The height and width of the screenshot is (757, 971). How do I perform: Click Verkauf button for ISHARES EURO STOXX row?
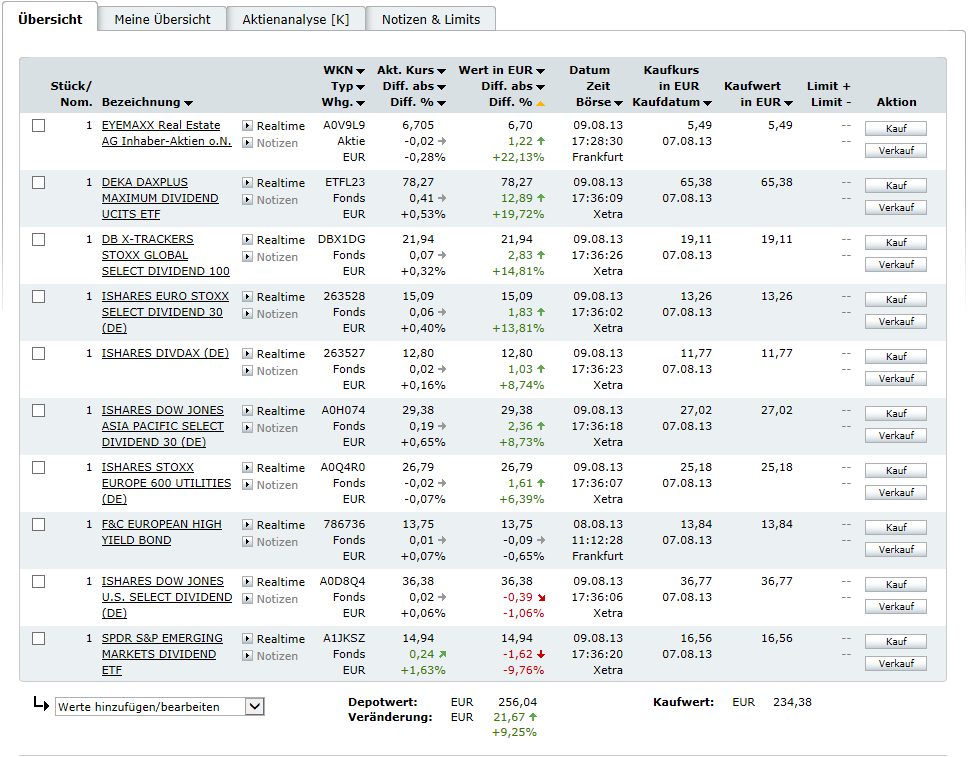click(896, 322)
